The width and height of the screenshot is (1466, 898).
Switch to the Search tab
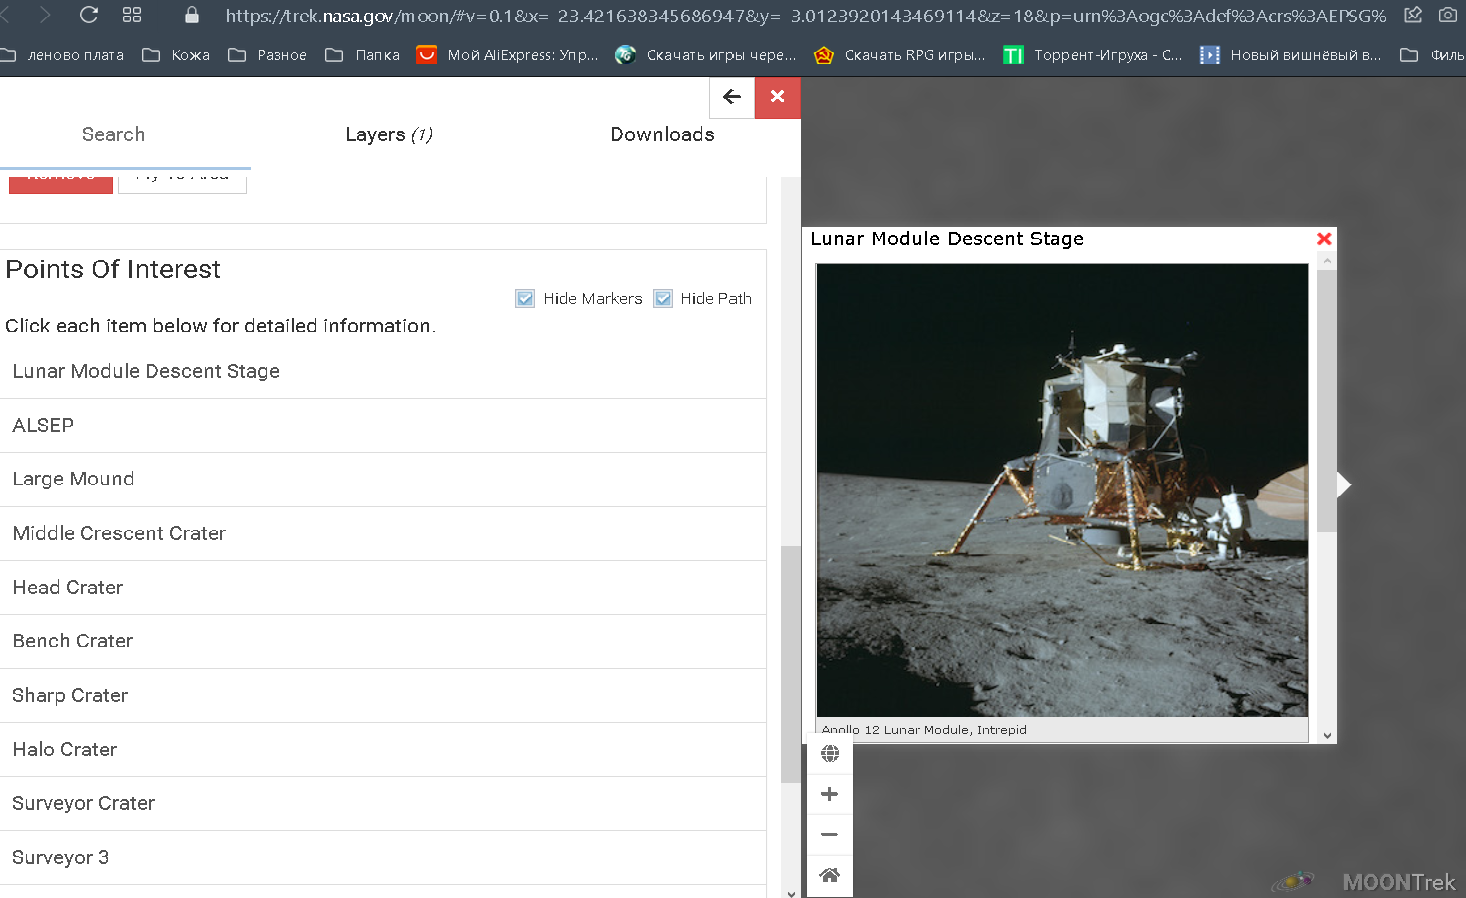(x=113, y=135)
